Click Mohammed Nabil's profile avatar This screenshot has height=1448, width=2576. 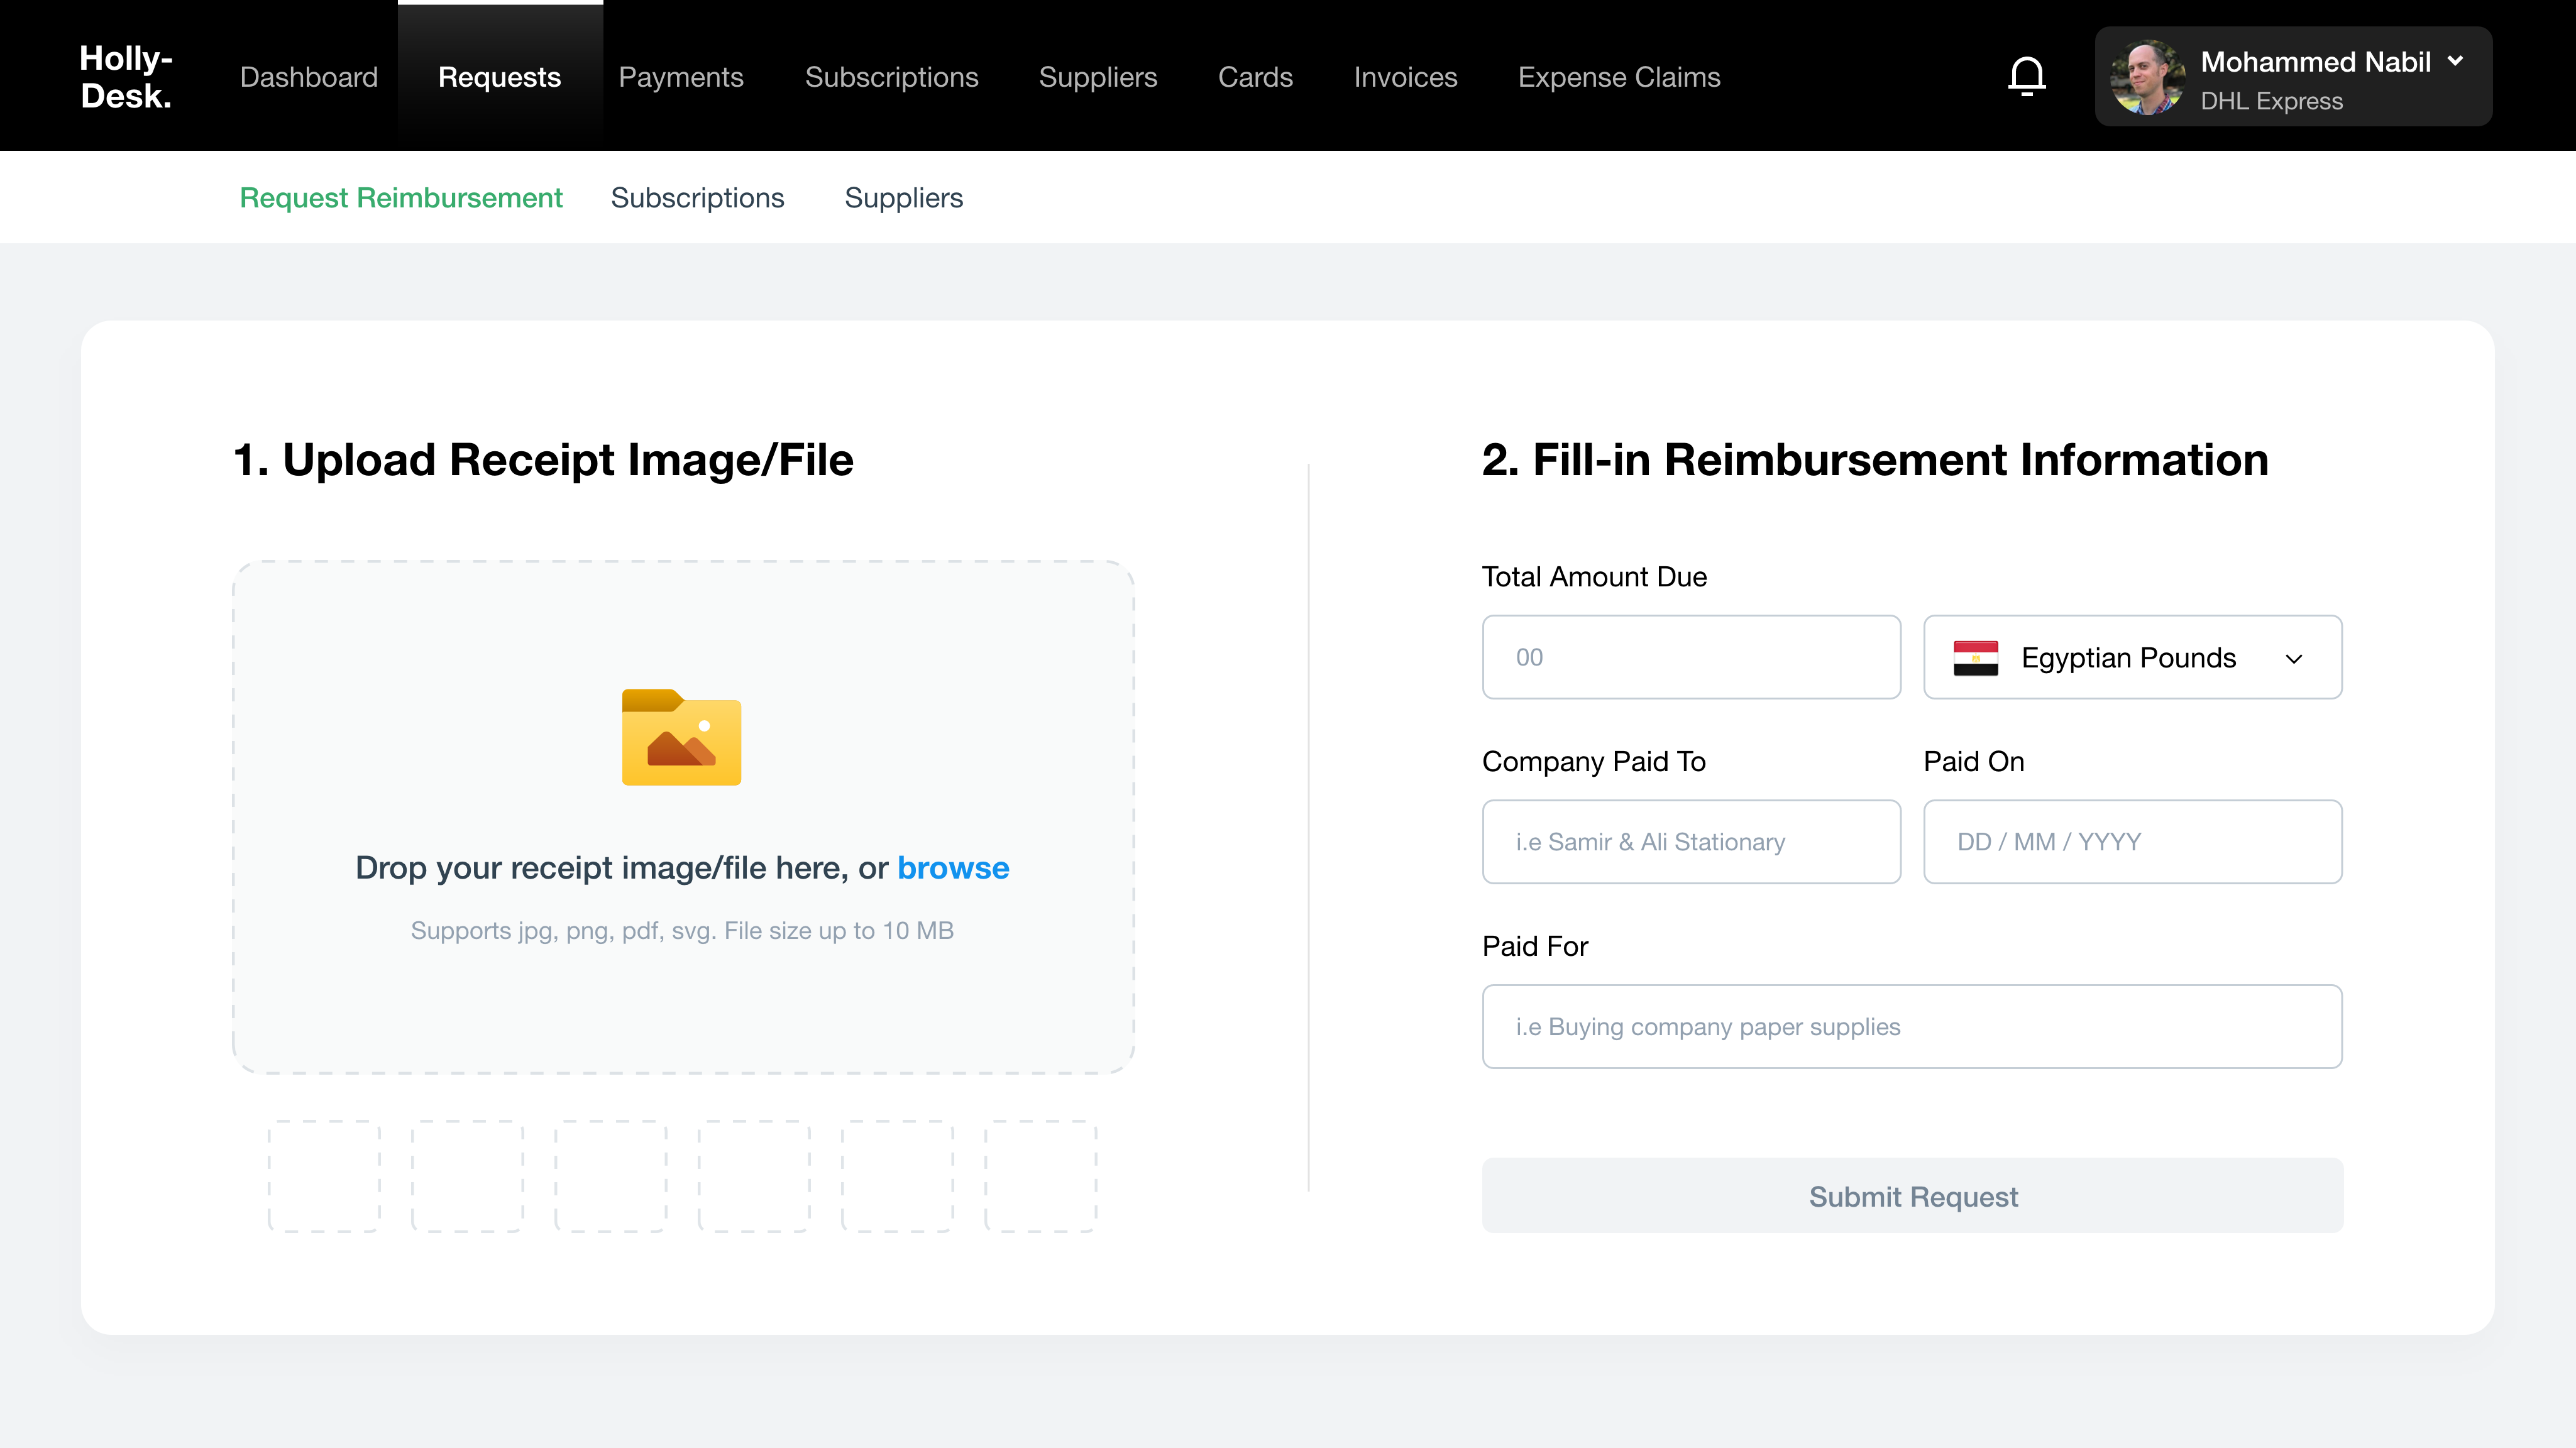pyautogui.click(x=2147, y=77)
